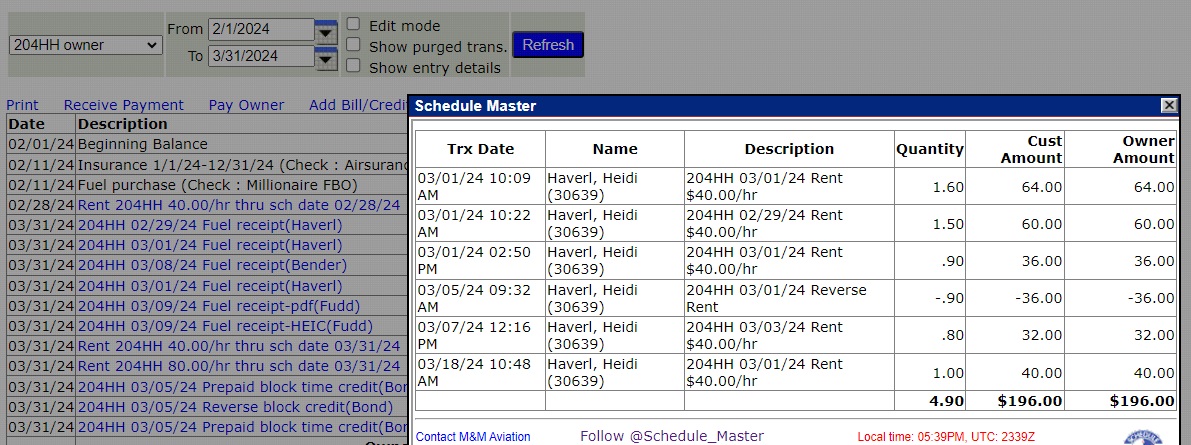Click the Owner Amount column header

1122,150
